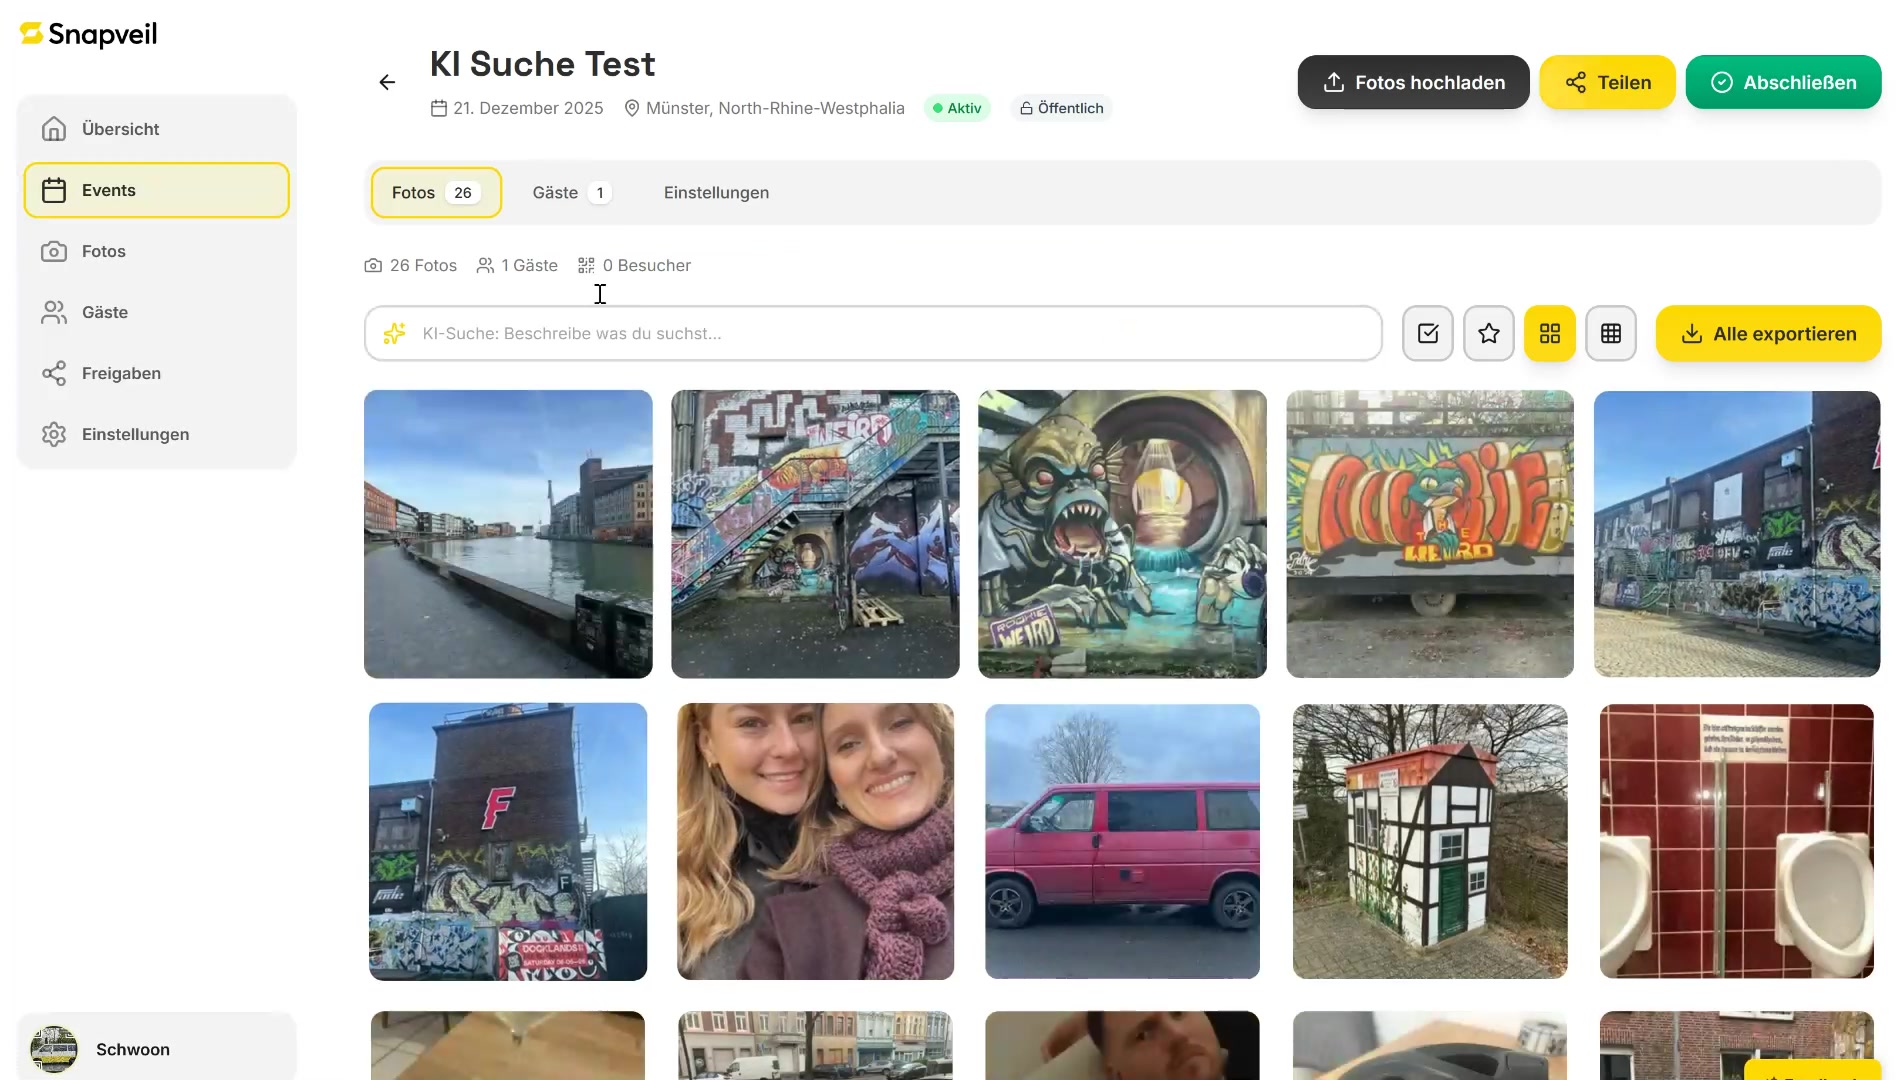Click the Teilen button

1607,83
